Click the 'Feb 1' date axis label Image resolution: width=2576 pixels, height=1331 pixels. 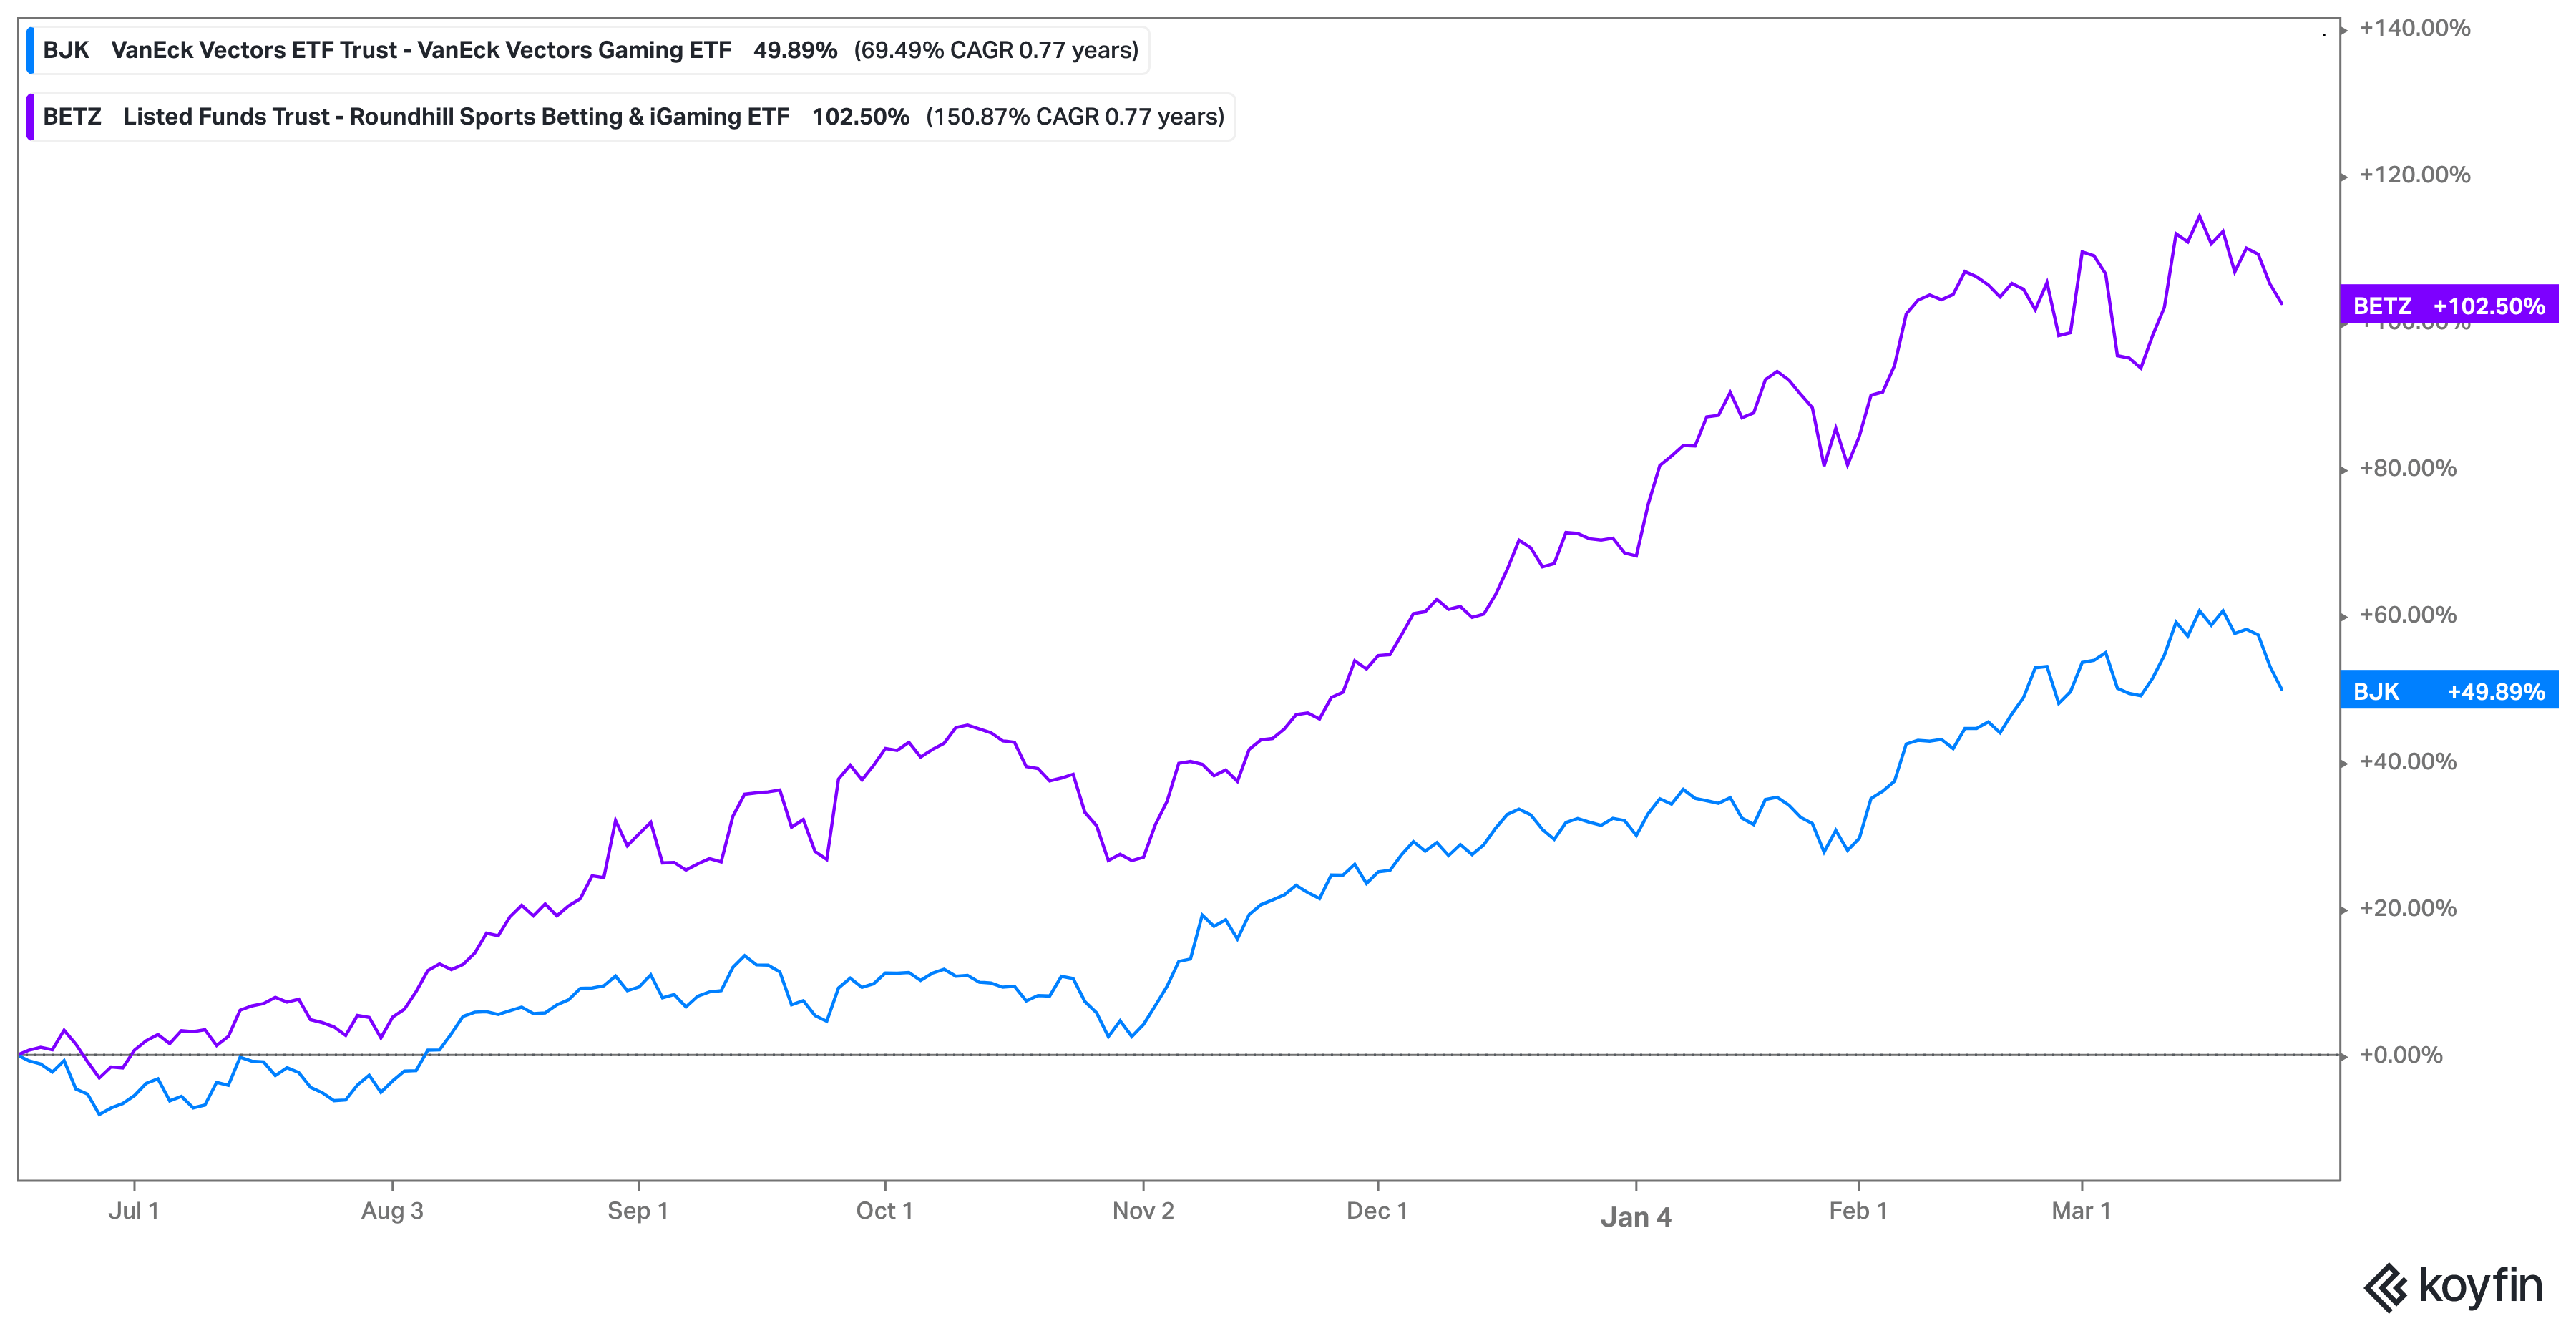(1858, 1211)
